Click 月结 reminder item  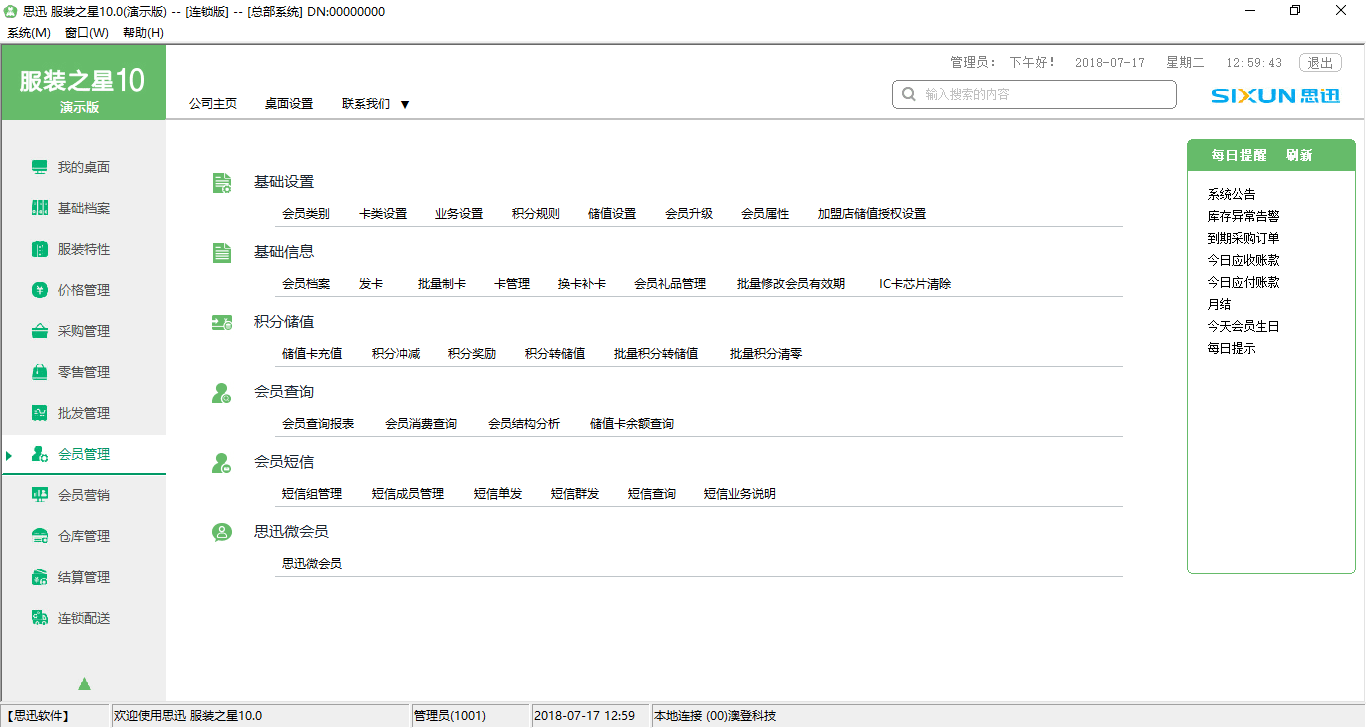click(1219, 304)
